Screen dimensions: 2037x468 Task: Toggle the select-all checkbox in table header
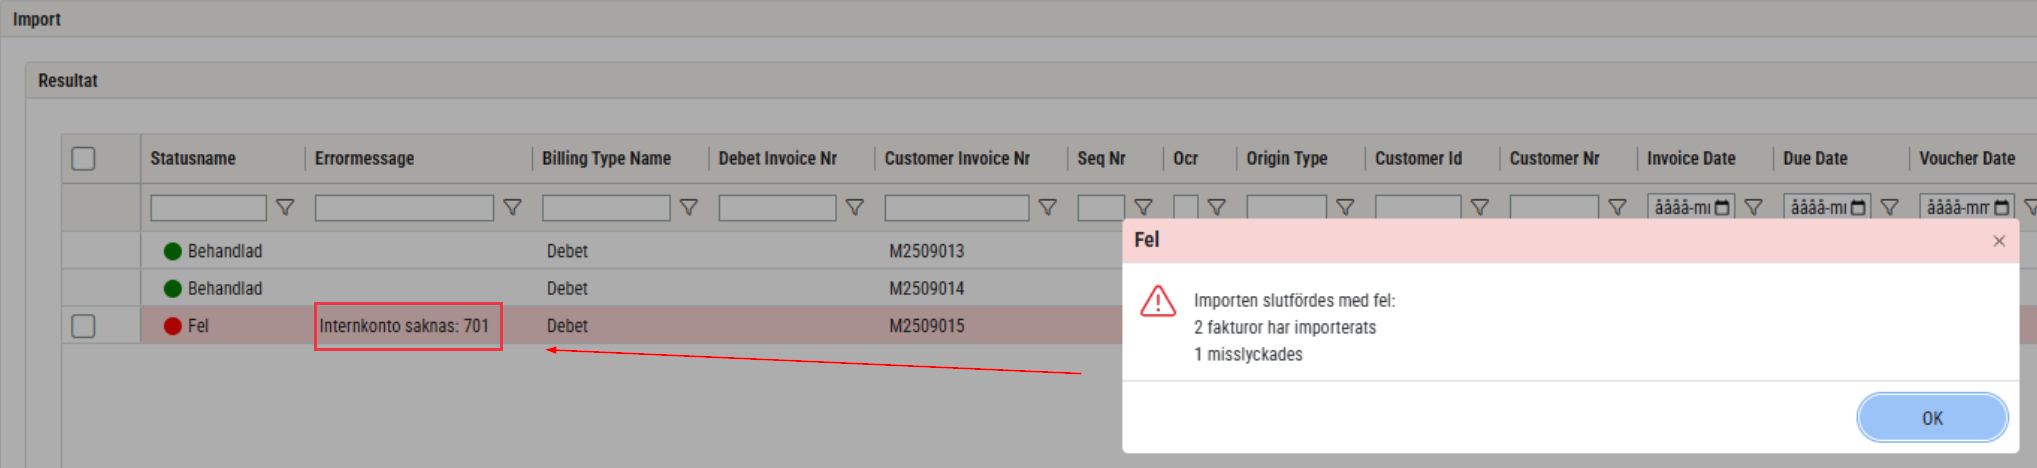(84, 159)
